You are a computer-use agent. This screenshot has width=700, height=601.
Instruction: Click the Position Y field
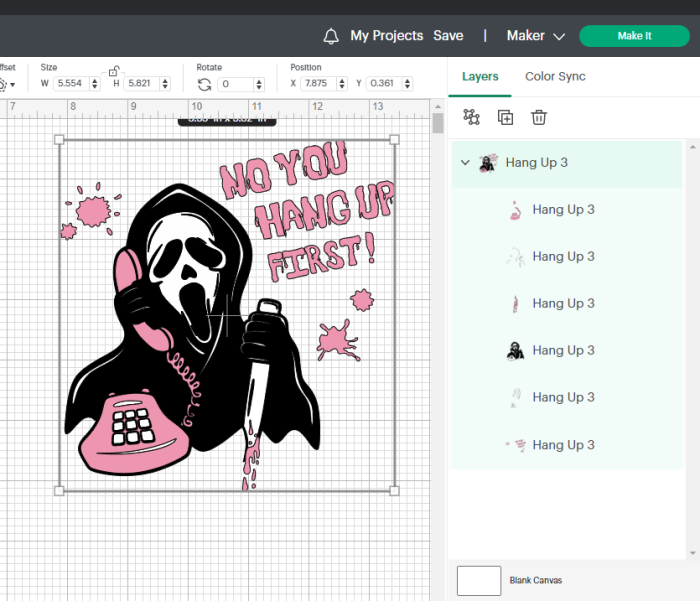click(383, 83)
